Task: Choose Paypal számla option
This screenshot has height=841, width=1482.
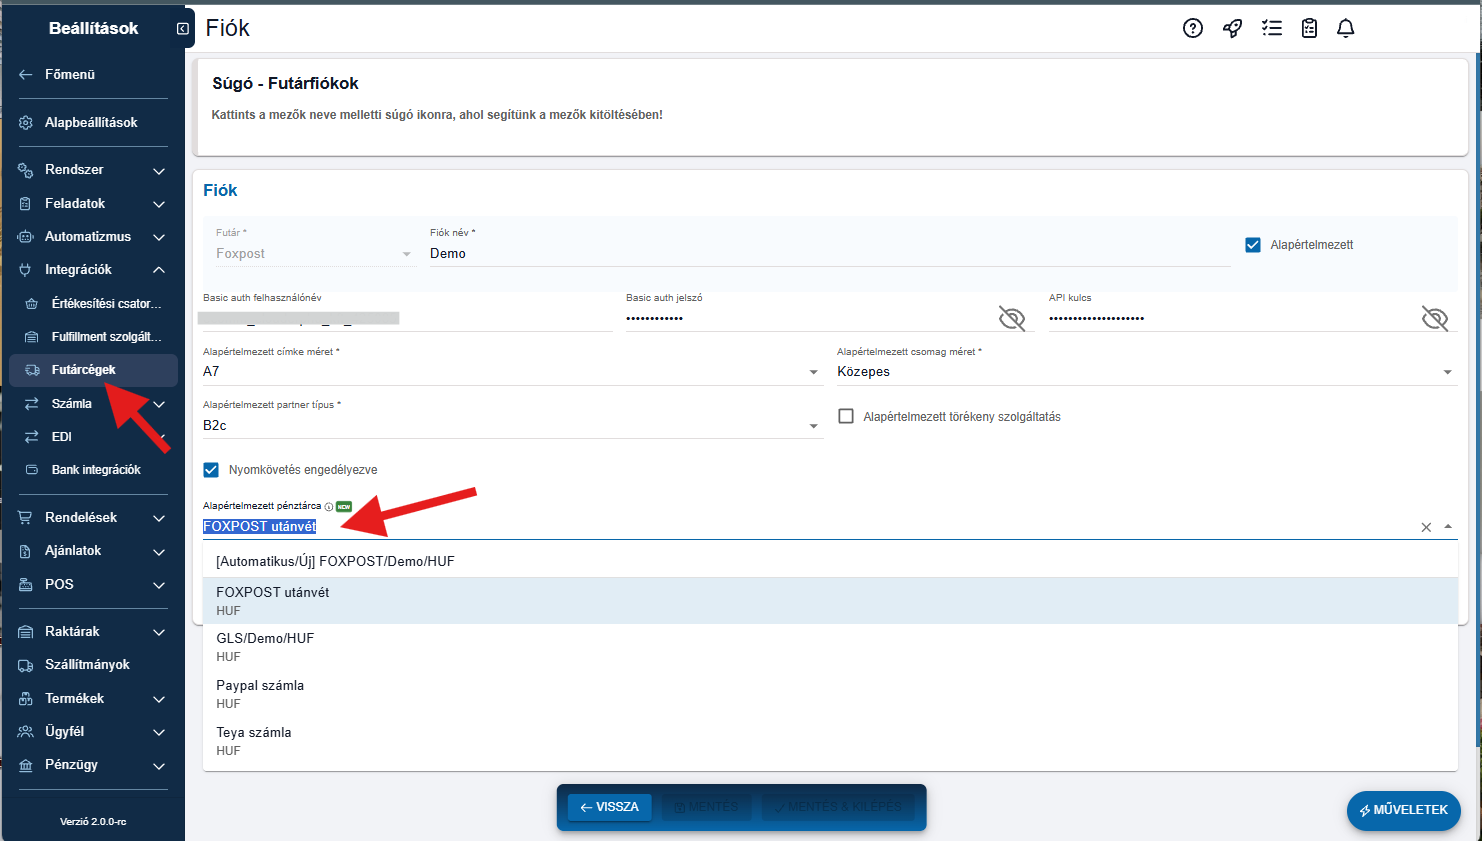Action: (x=260, y=693)
